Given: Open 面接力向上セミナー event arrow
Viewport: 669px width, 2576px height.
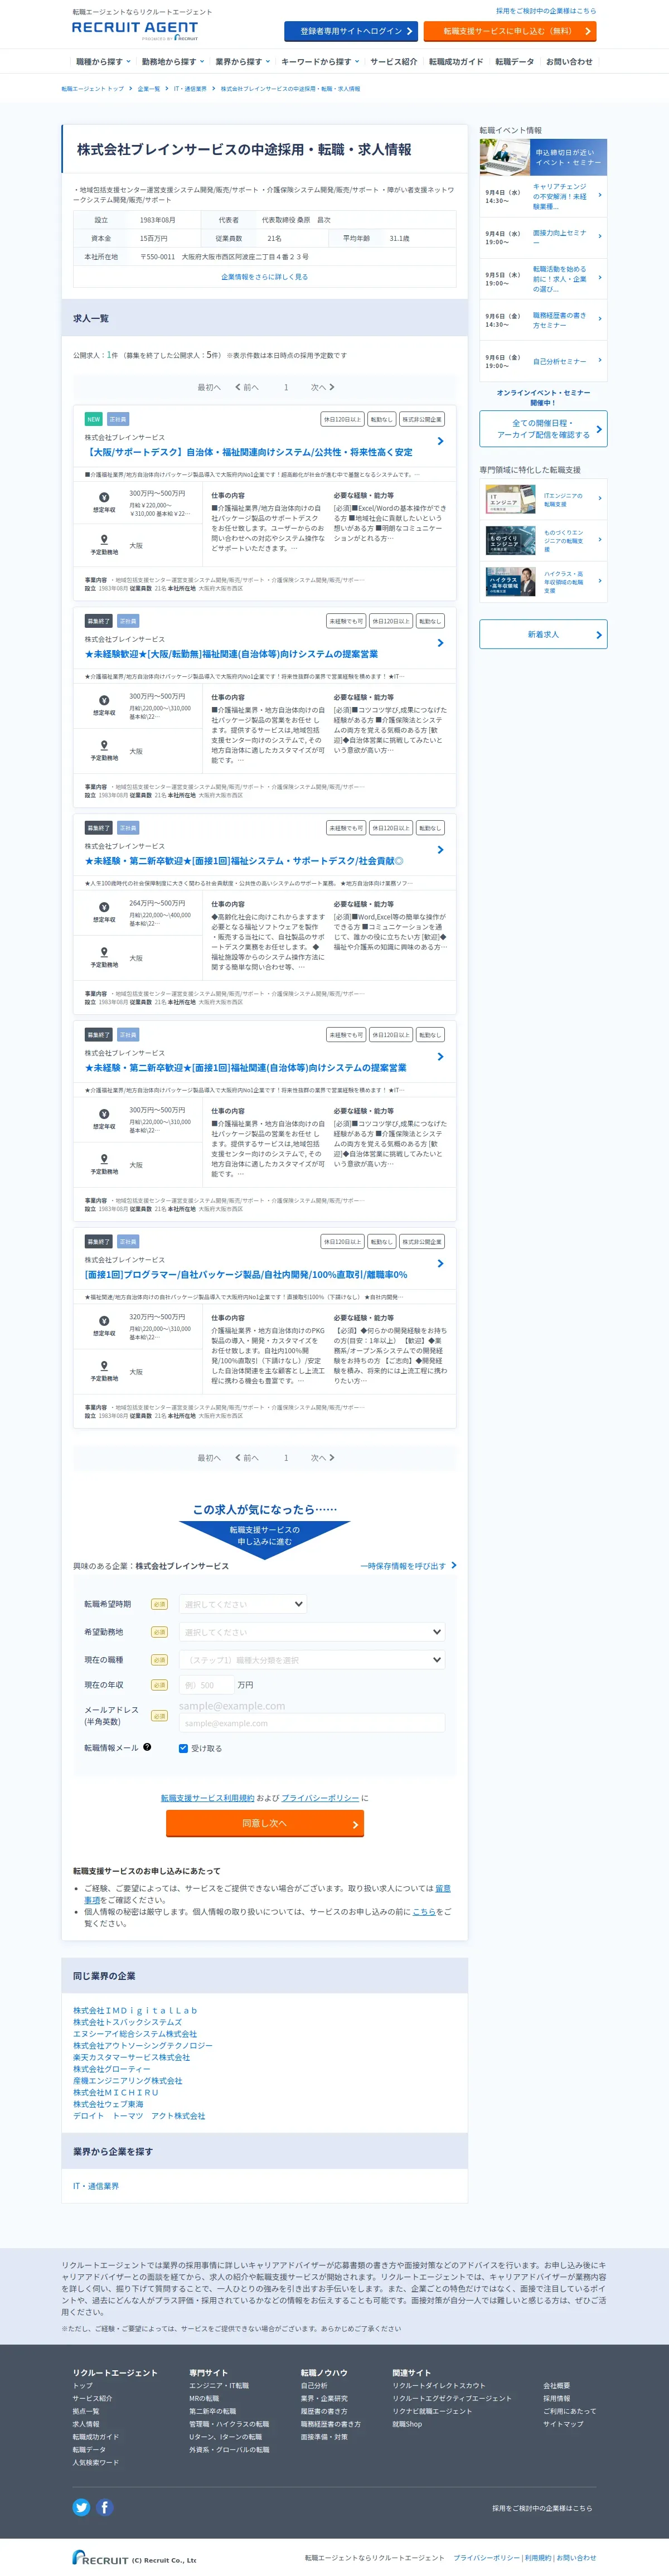Looking at the screenshot, I should [x=599, y=237].
